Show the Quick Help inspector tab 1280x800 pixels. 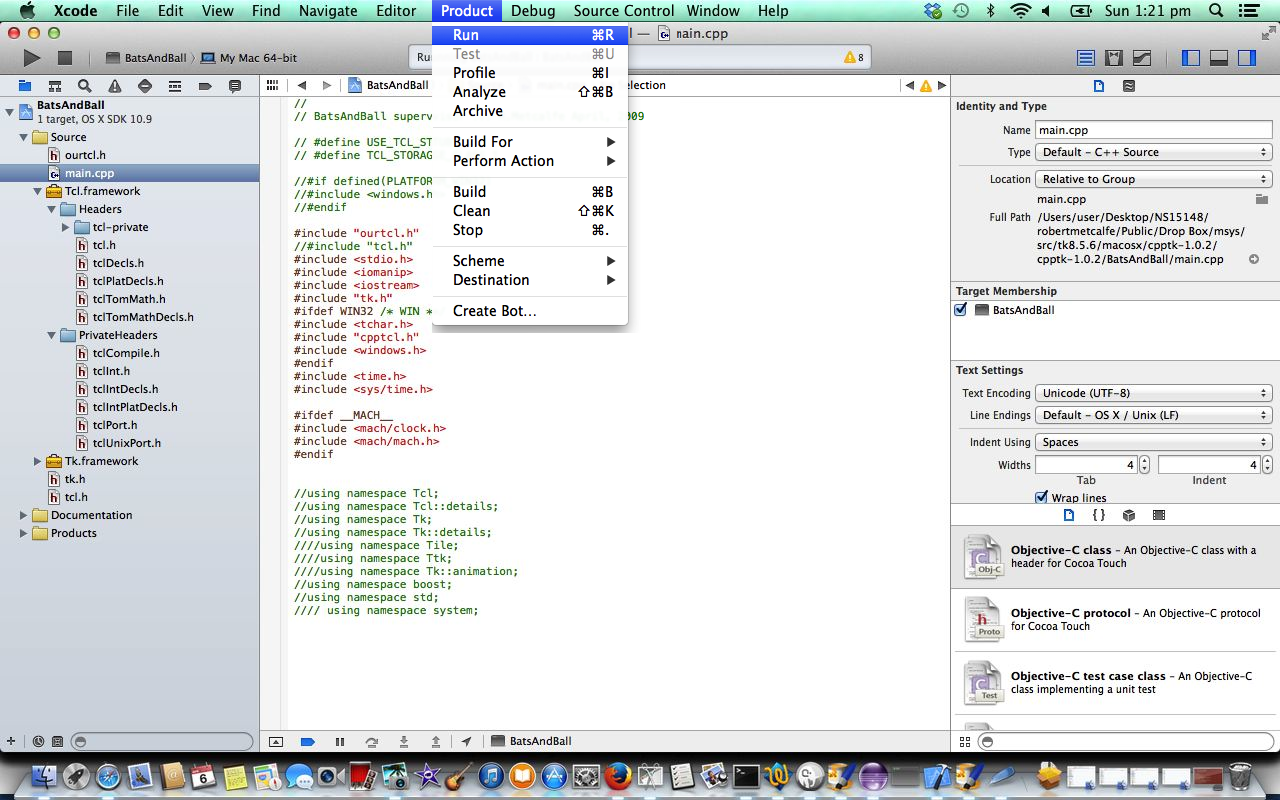(x=1129, y=86)
